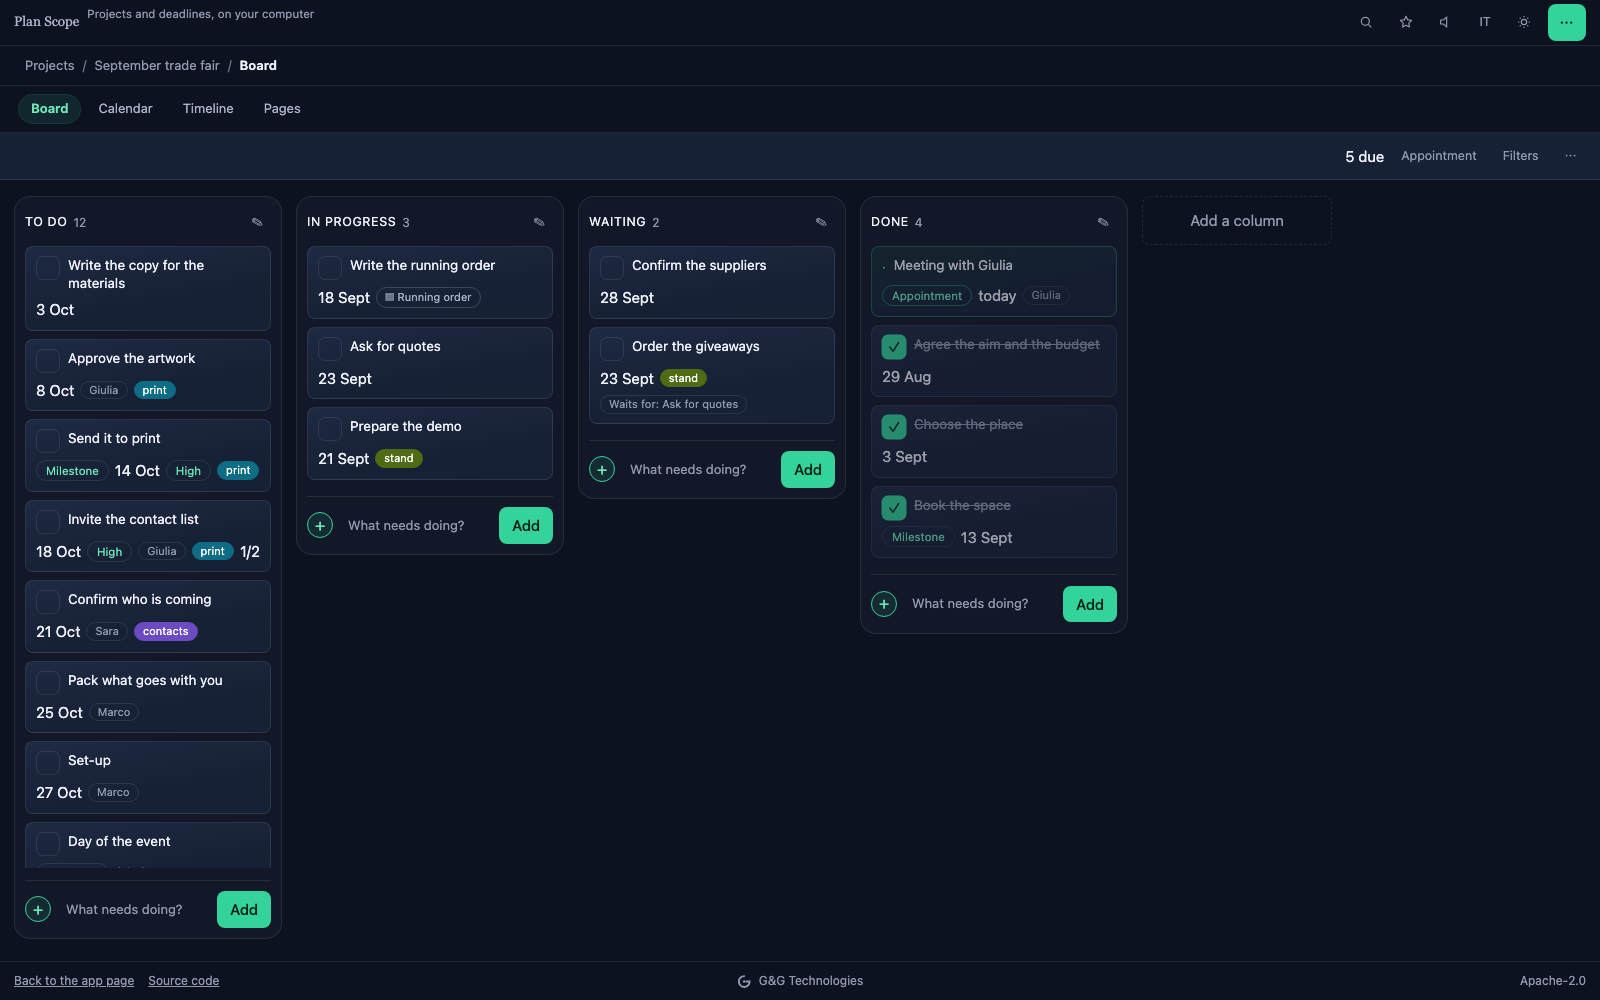This screenshot has width=1600, height=1000.
Task: Open the Filters menu
Action: (x=1520, y=156)
